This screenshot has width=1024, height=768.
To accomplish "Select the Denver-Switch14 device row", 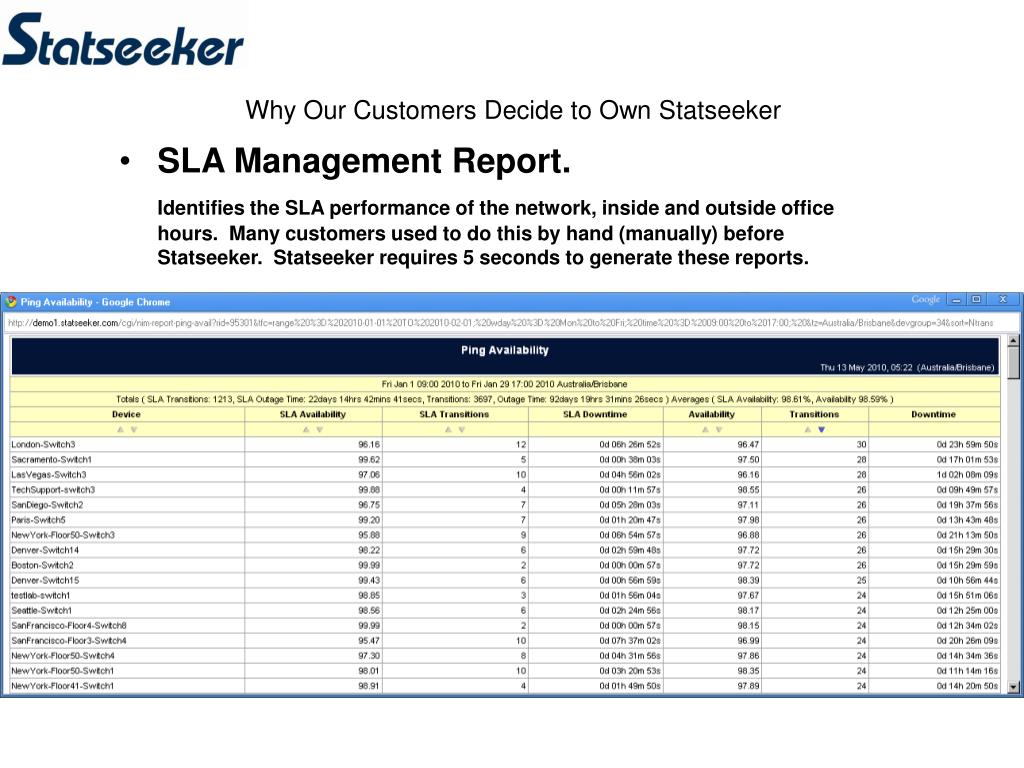I will click(505, 550).
